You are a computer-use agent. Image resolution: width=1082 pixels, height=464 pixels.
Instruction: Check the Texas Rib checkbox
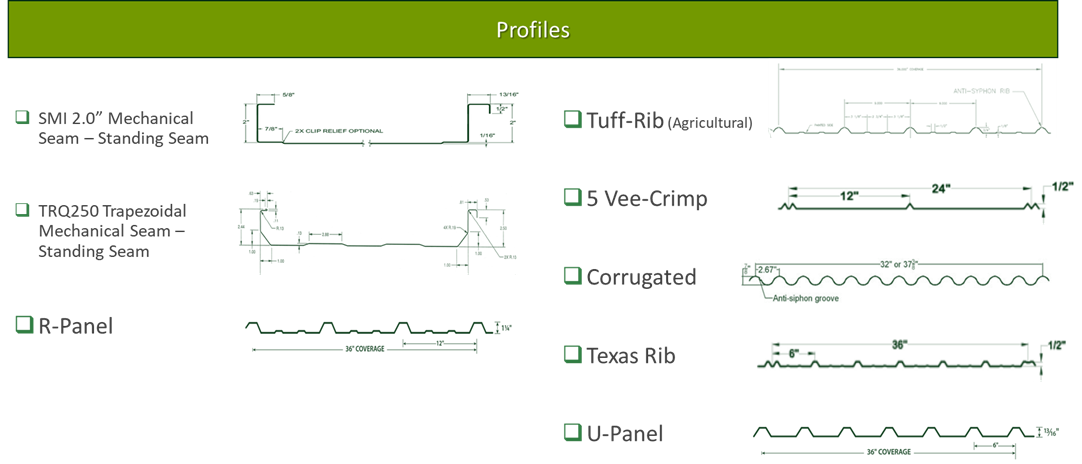click(572, 354)
